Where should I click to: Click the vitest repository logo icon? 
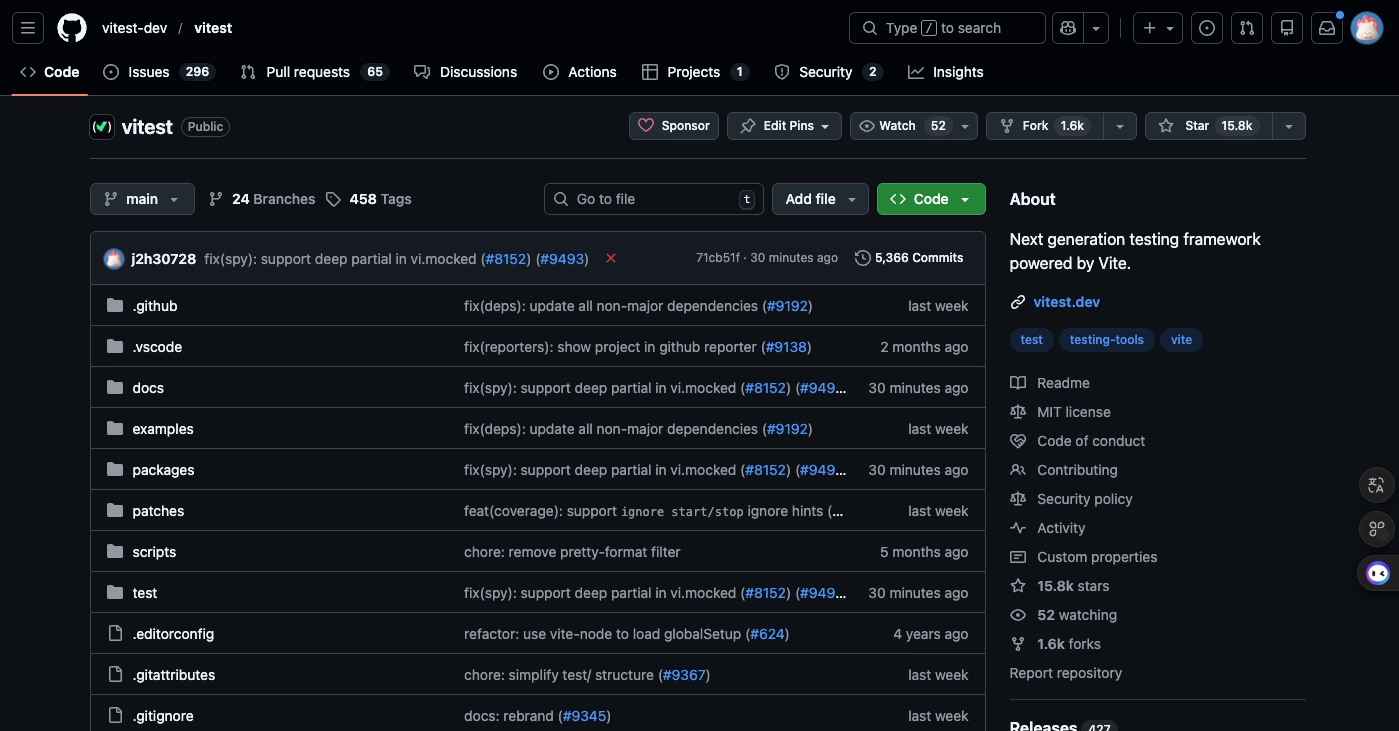(x=102, y=127)
